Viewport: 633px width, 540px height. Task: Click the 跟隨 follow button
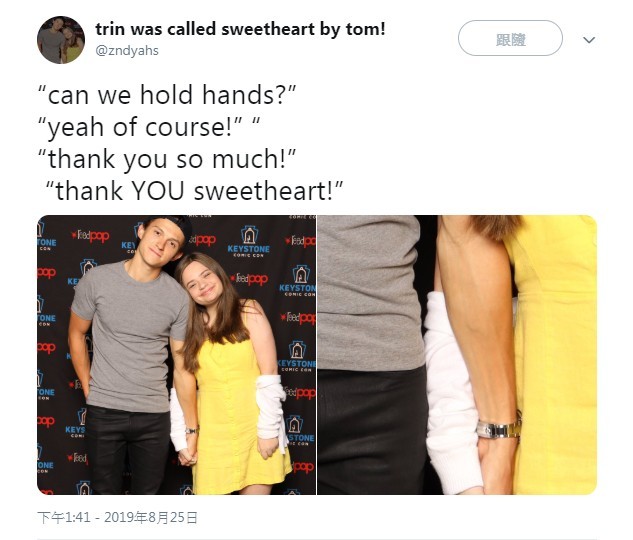(510, 38)
